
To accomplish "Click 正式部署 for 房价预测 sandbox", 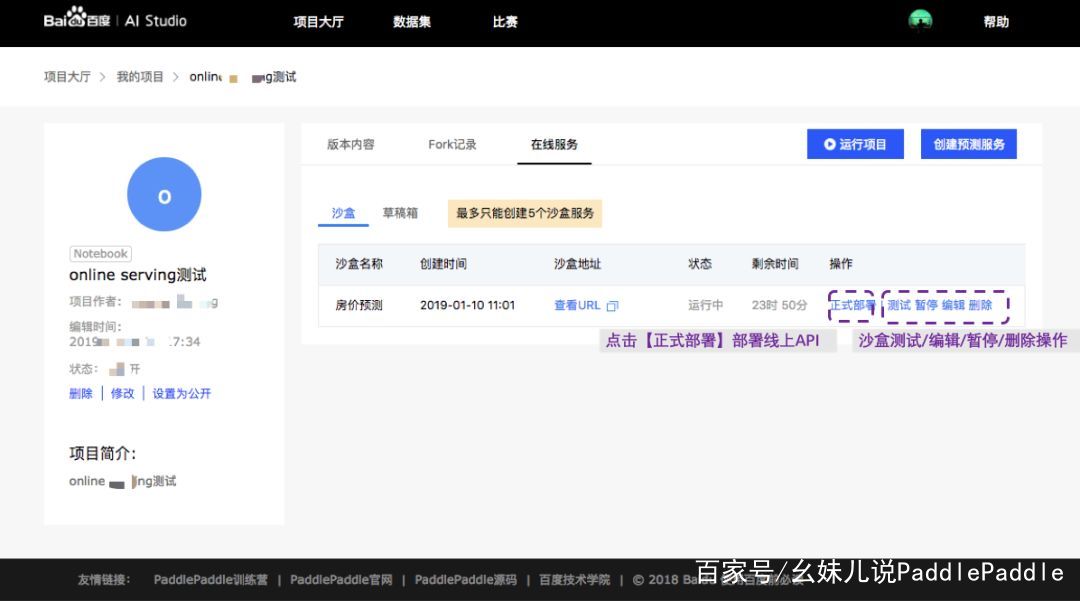I will (x=852, y=305).
